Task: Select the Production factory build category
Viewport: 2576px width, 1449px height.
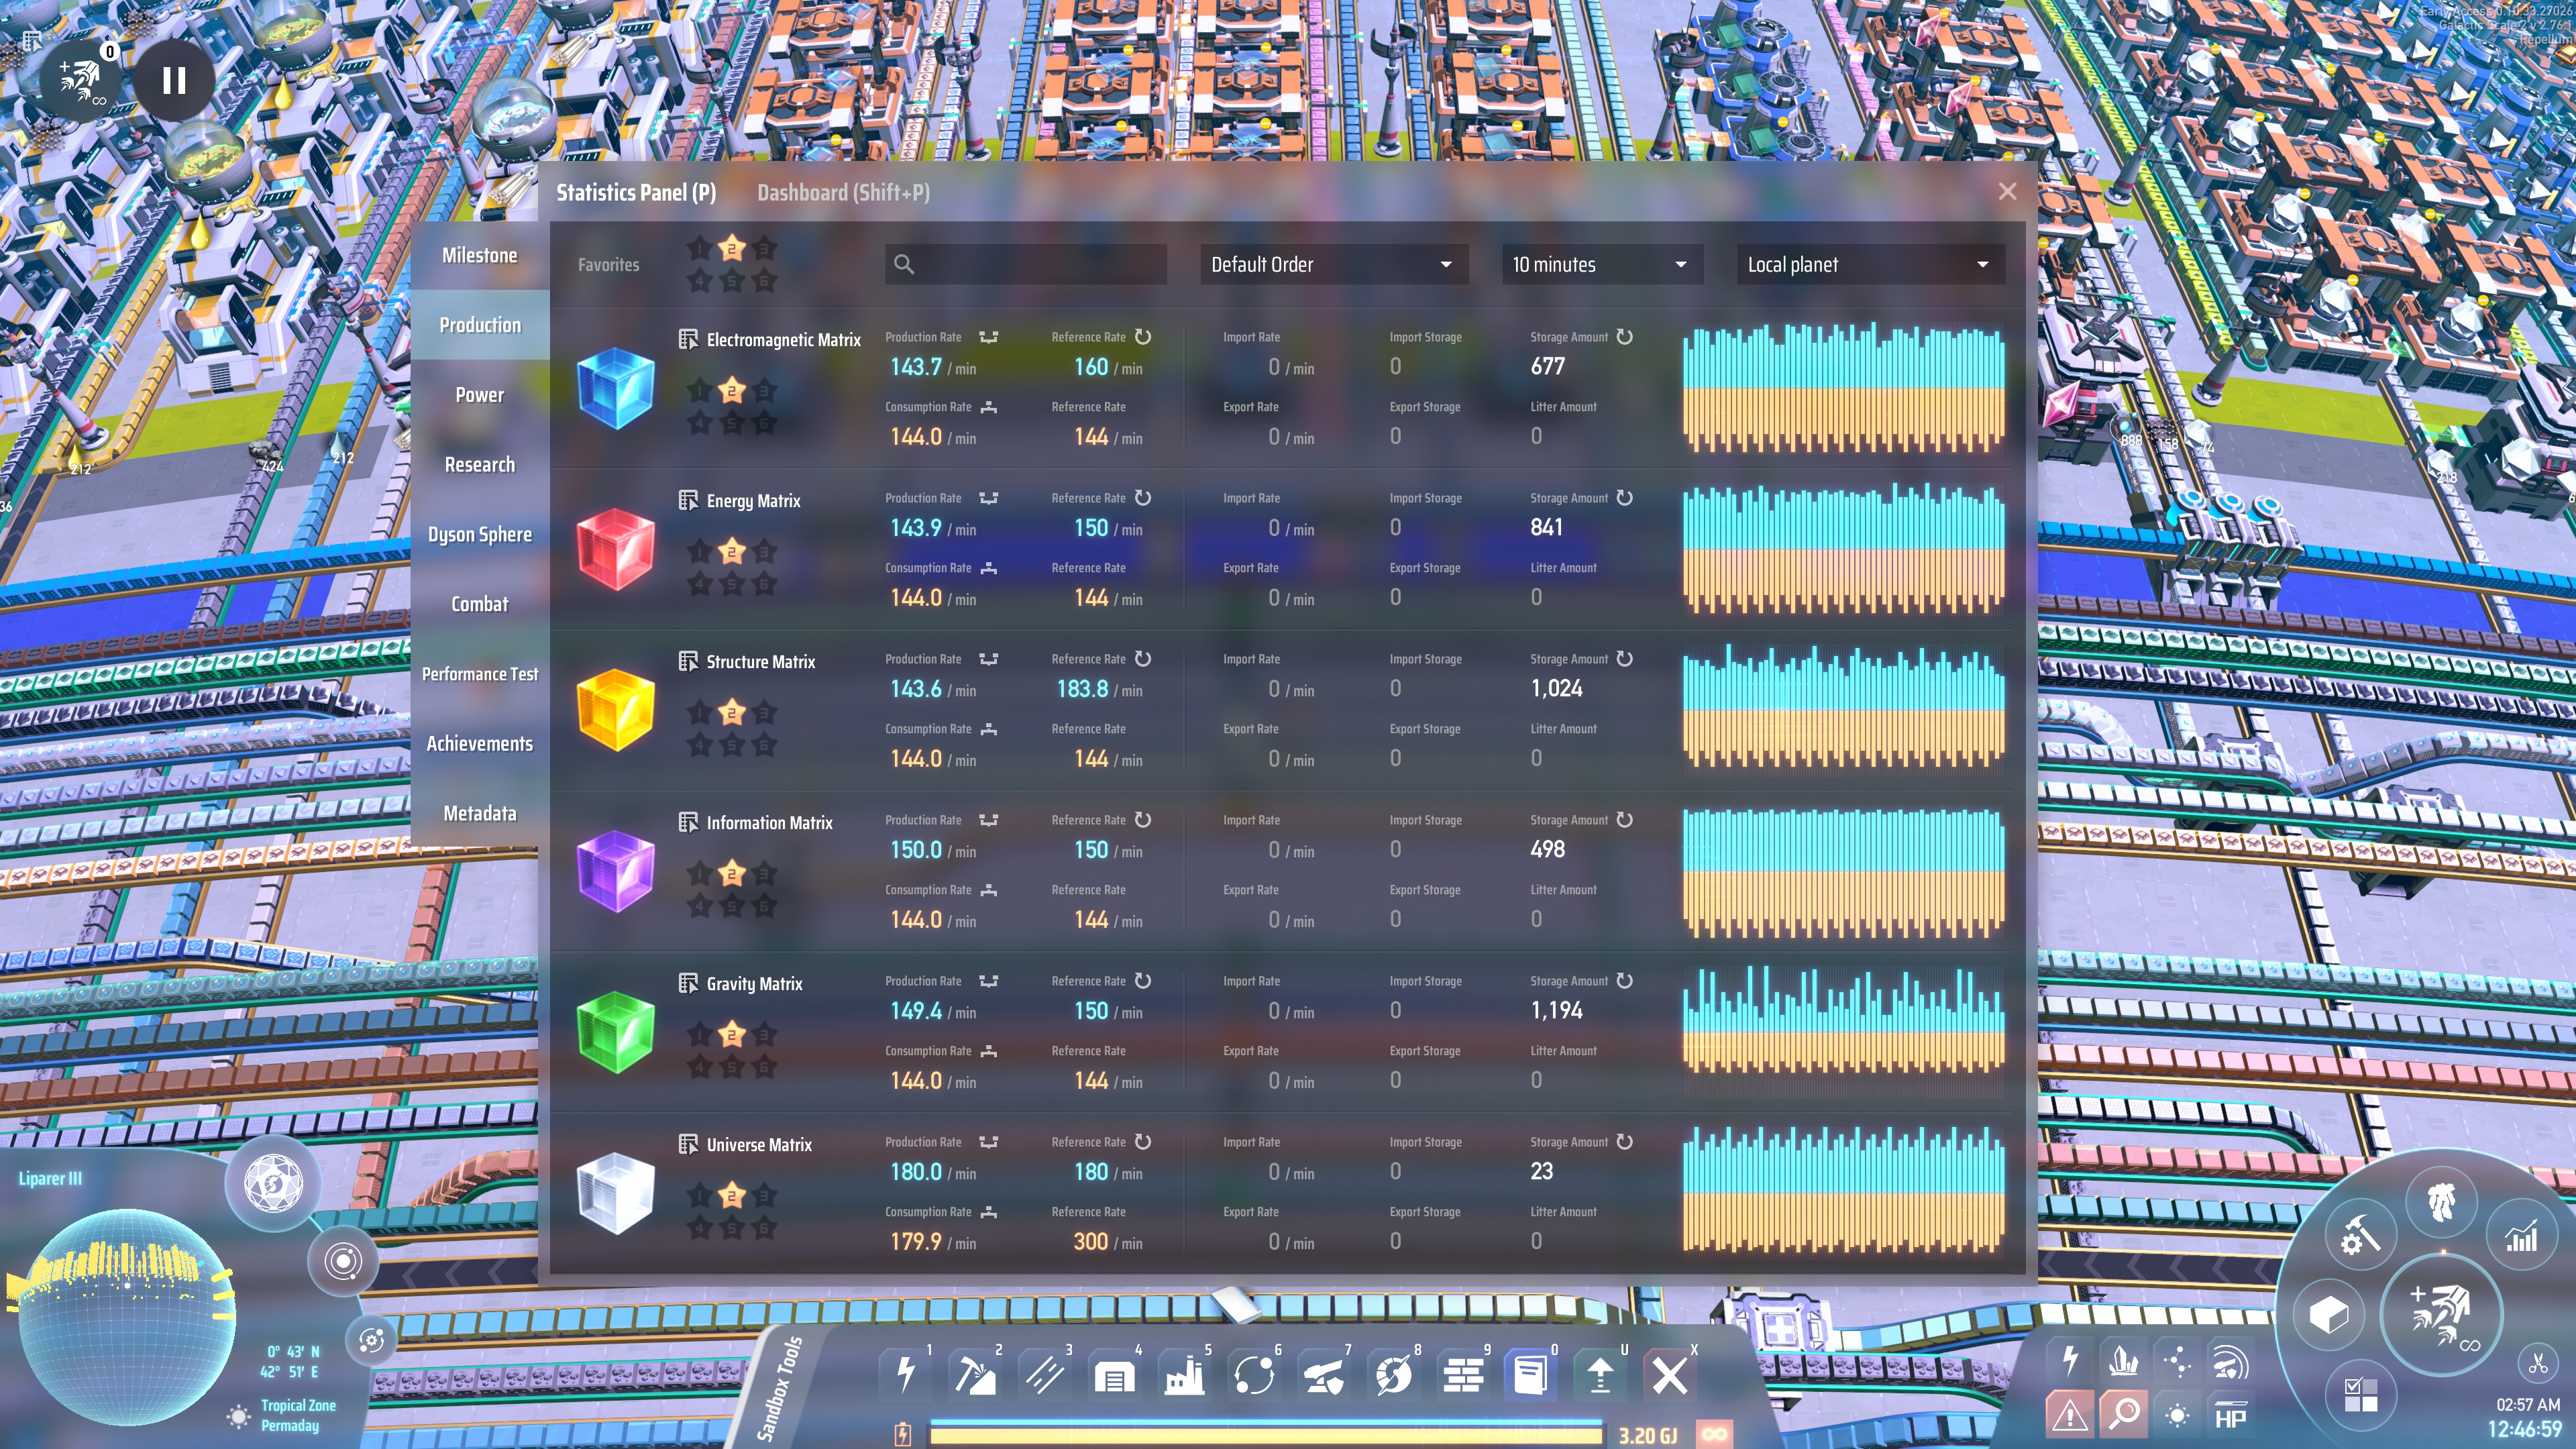Action: pos(1184,1375)
